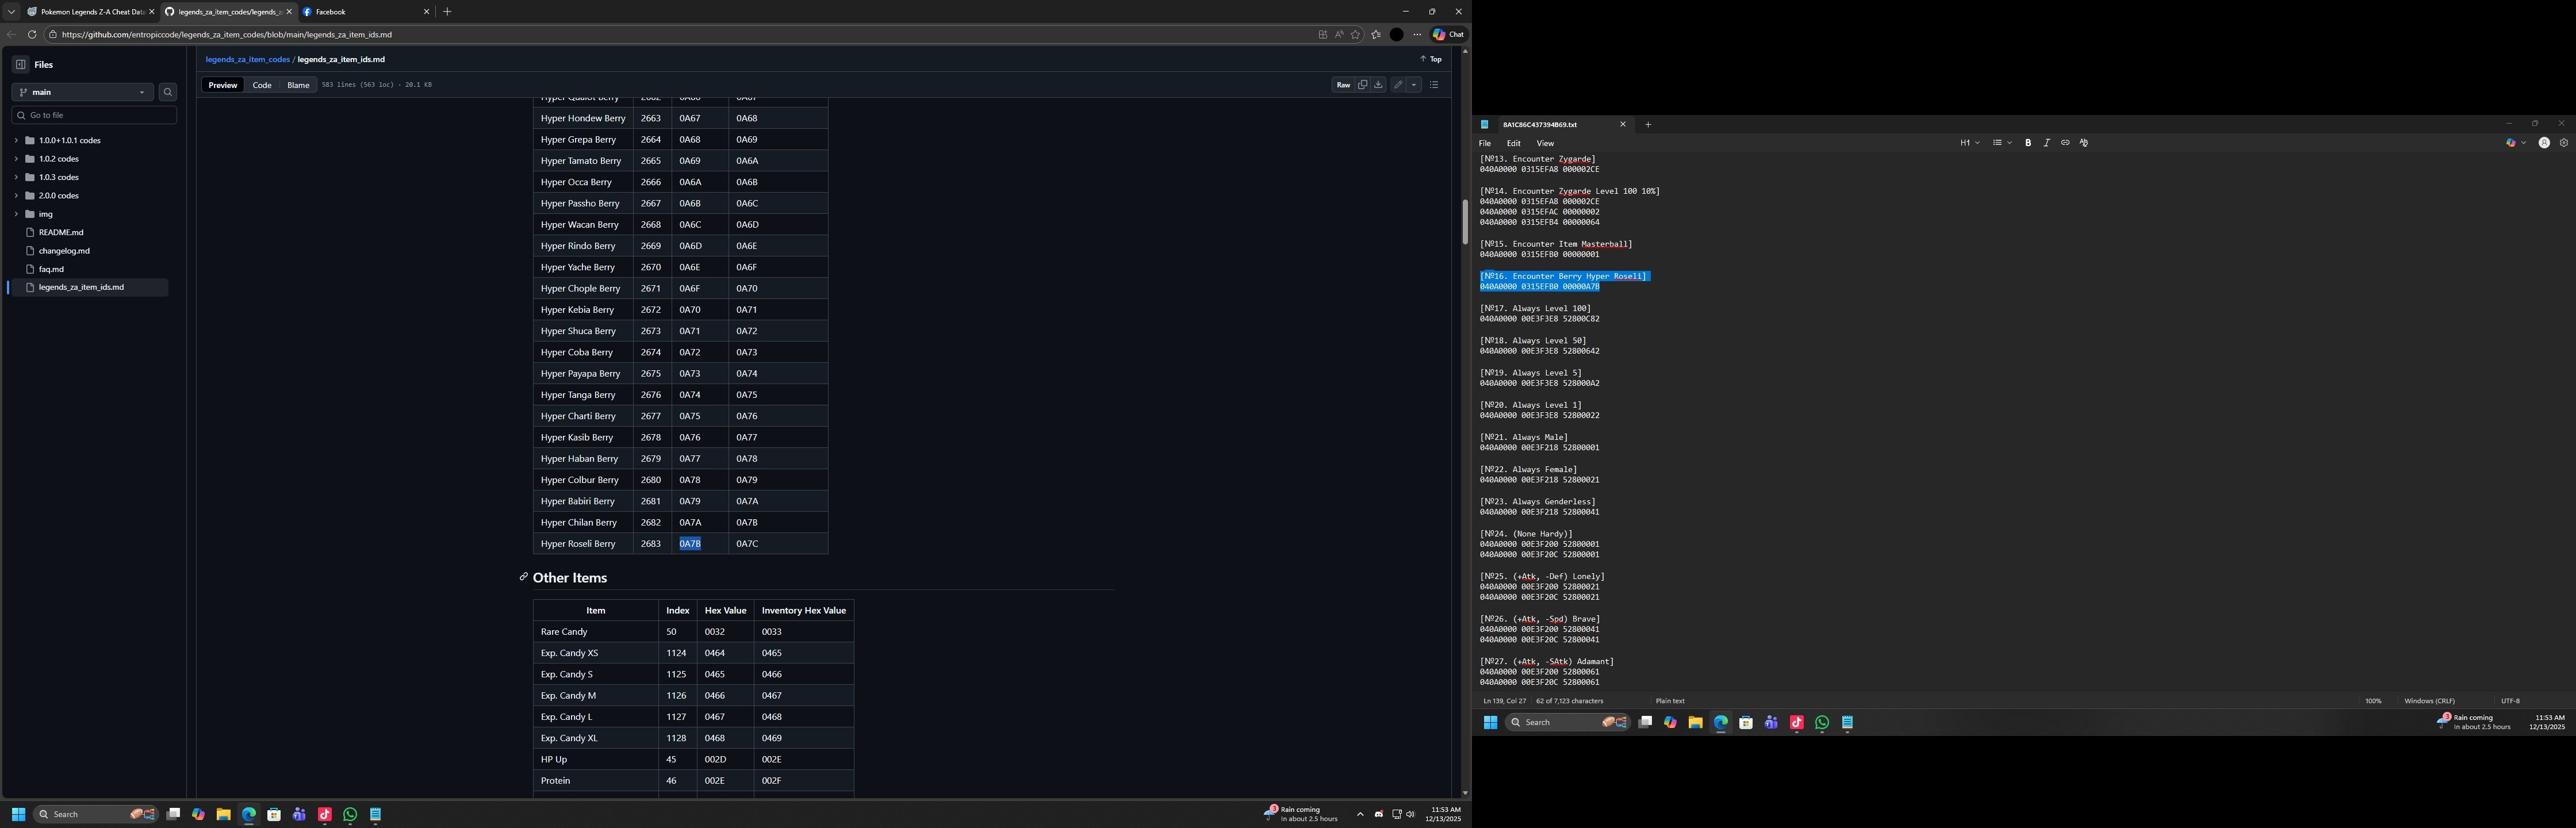The width and height of the screenshot is (2576, 828).
Task: Open the list style dropdown in Notepad
Action: pos(2001,143)
